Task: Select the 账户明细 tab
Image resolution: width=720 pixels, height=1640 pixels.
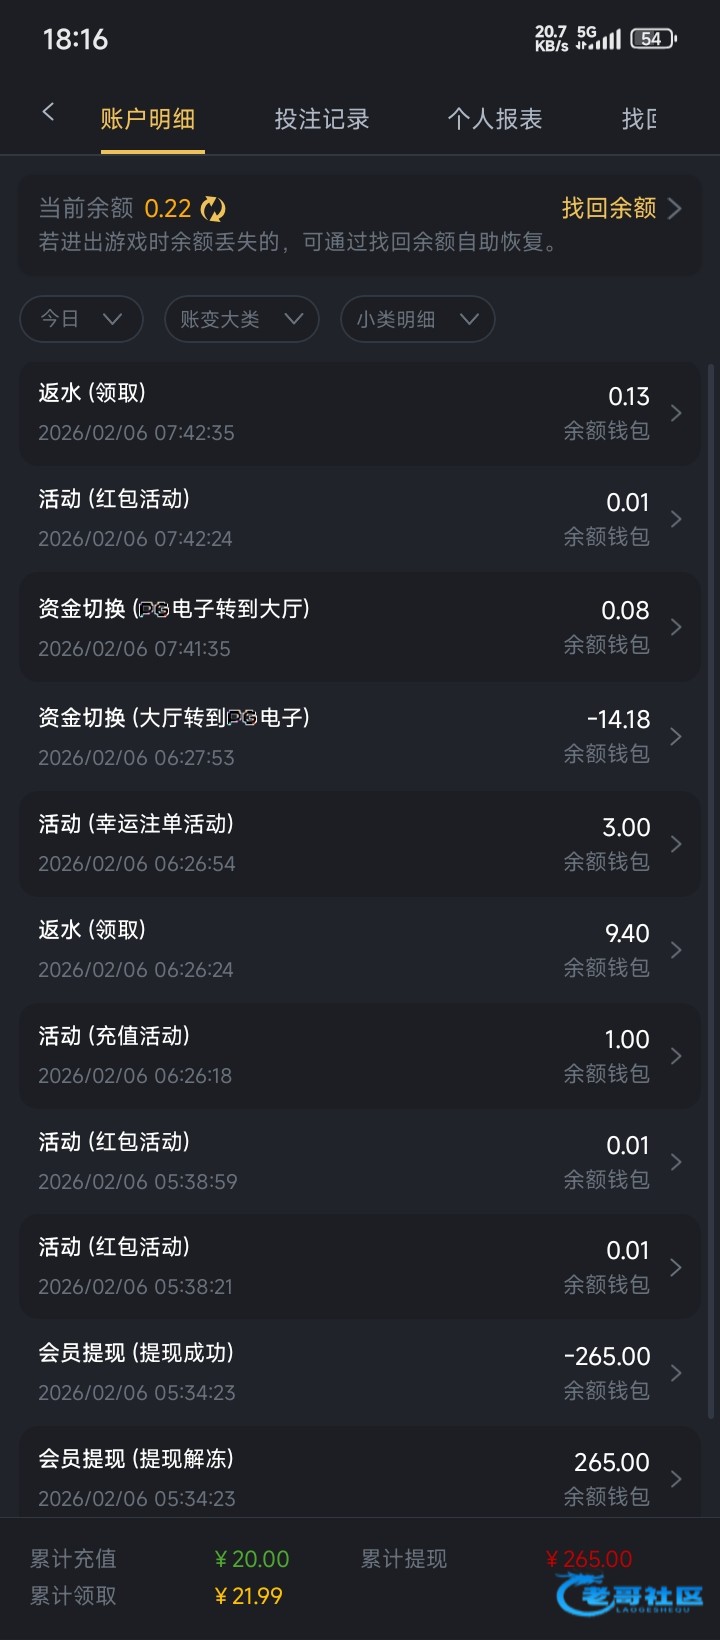Action: coord(148,119)
